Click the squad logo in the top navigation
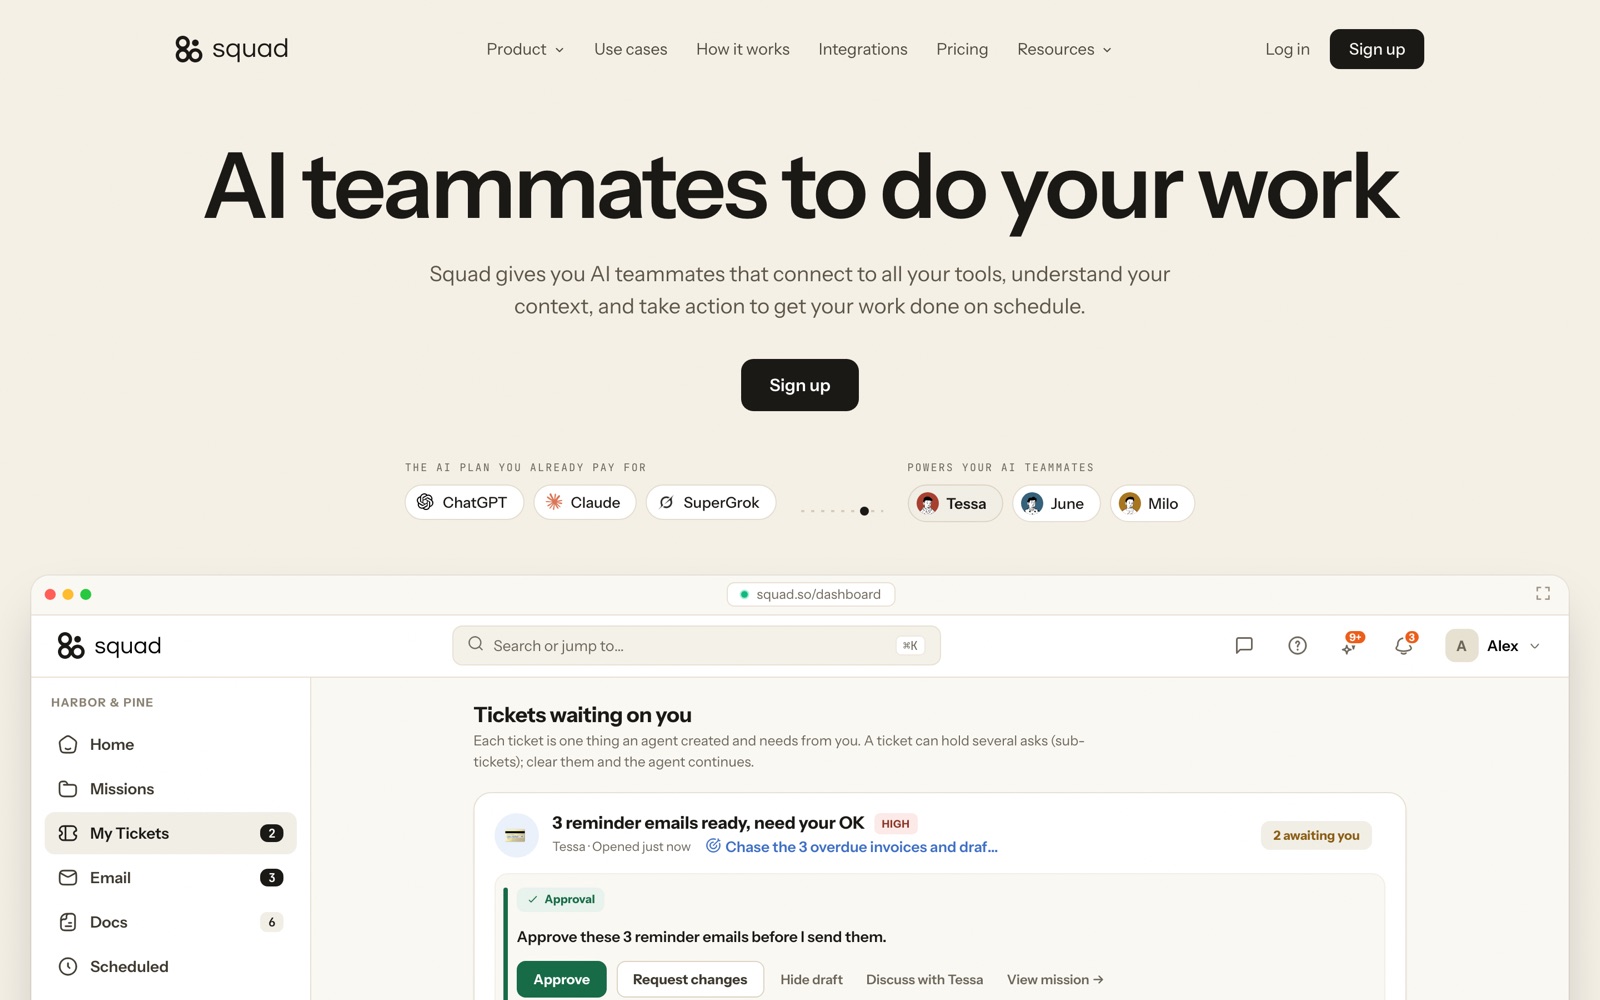Viewport: 1600px width, 1000px height. (x=231, y=49)
